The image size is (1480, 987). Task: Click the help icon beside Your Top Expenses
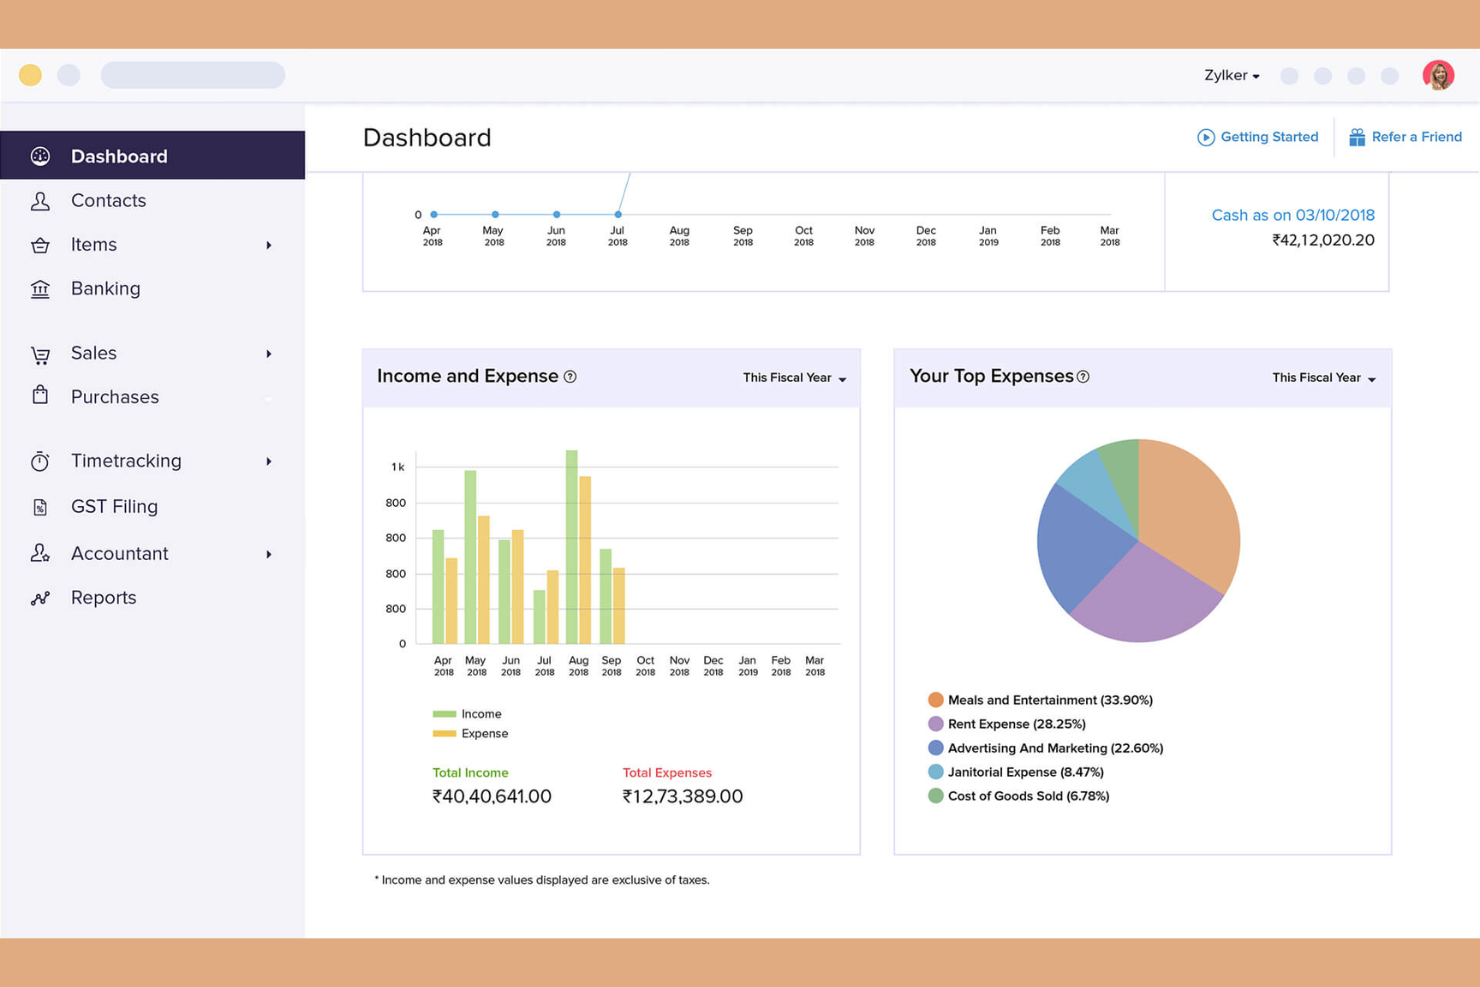point(1084,376)
